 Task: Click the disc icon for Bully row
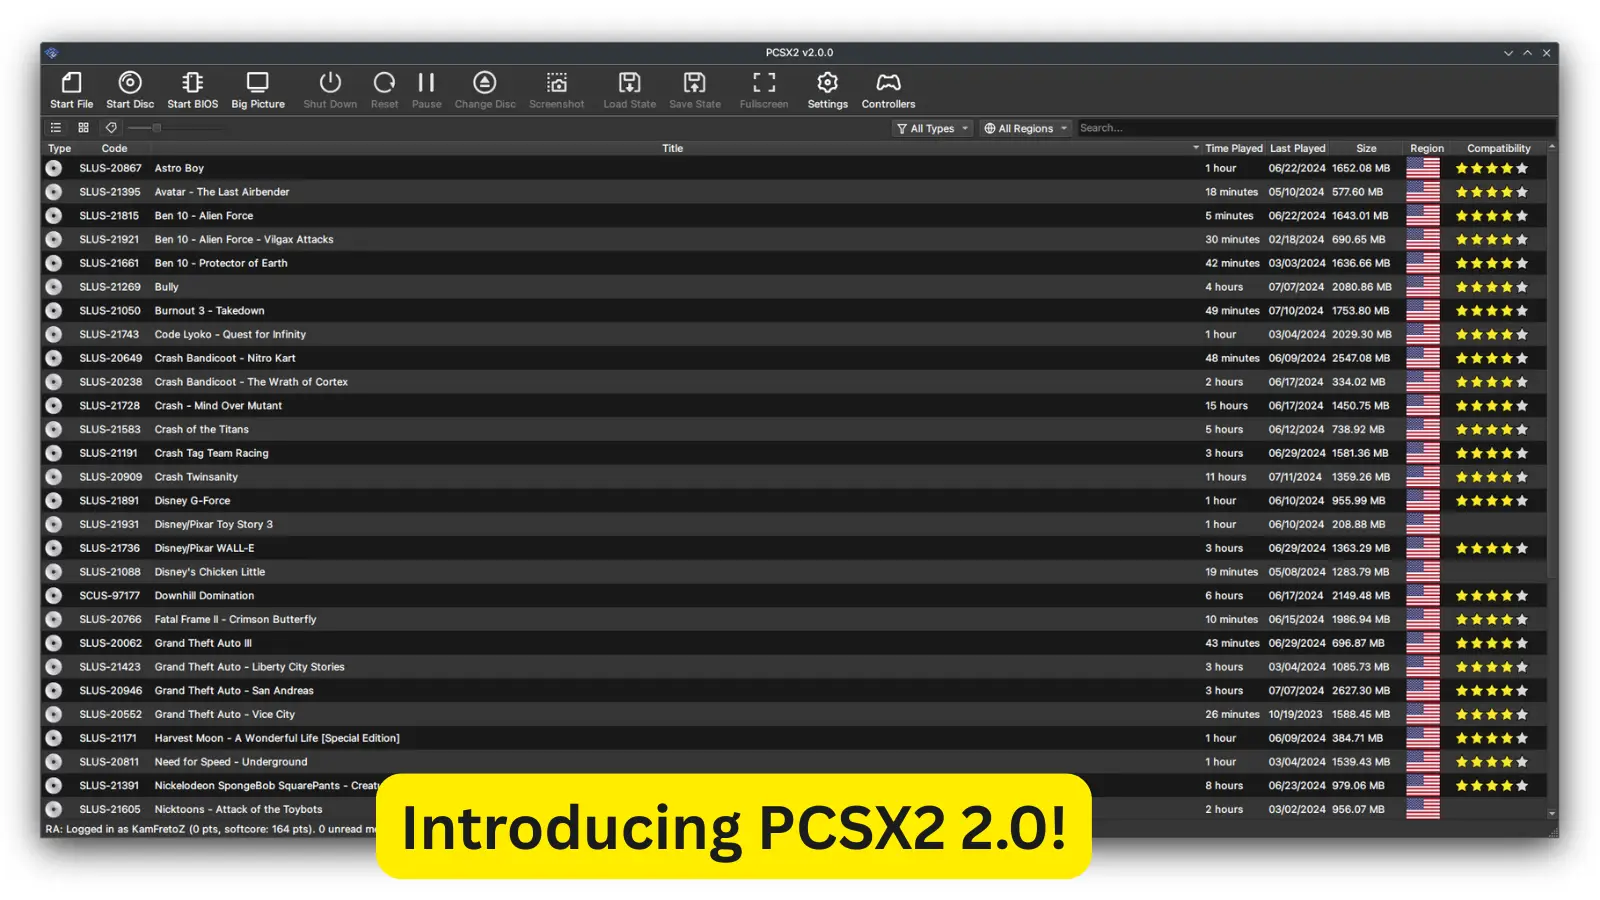tap(54, 287)
